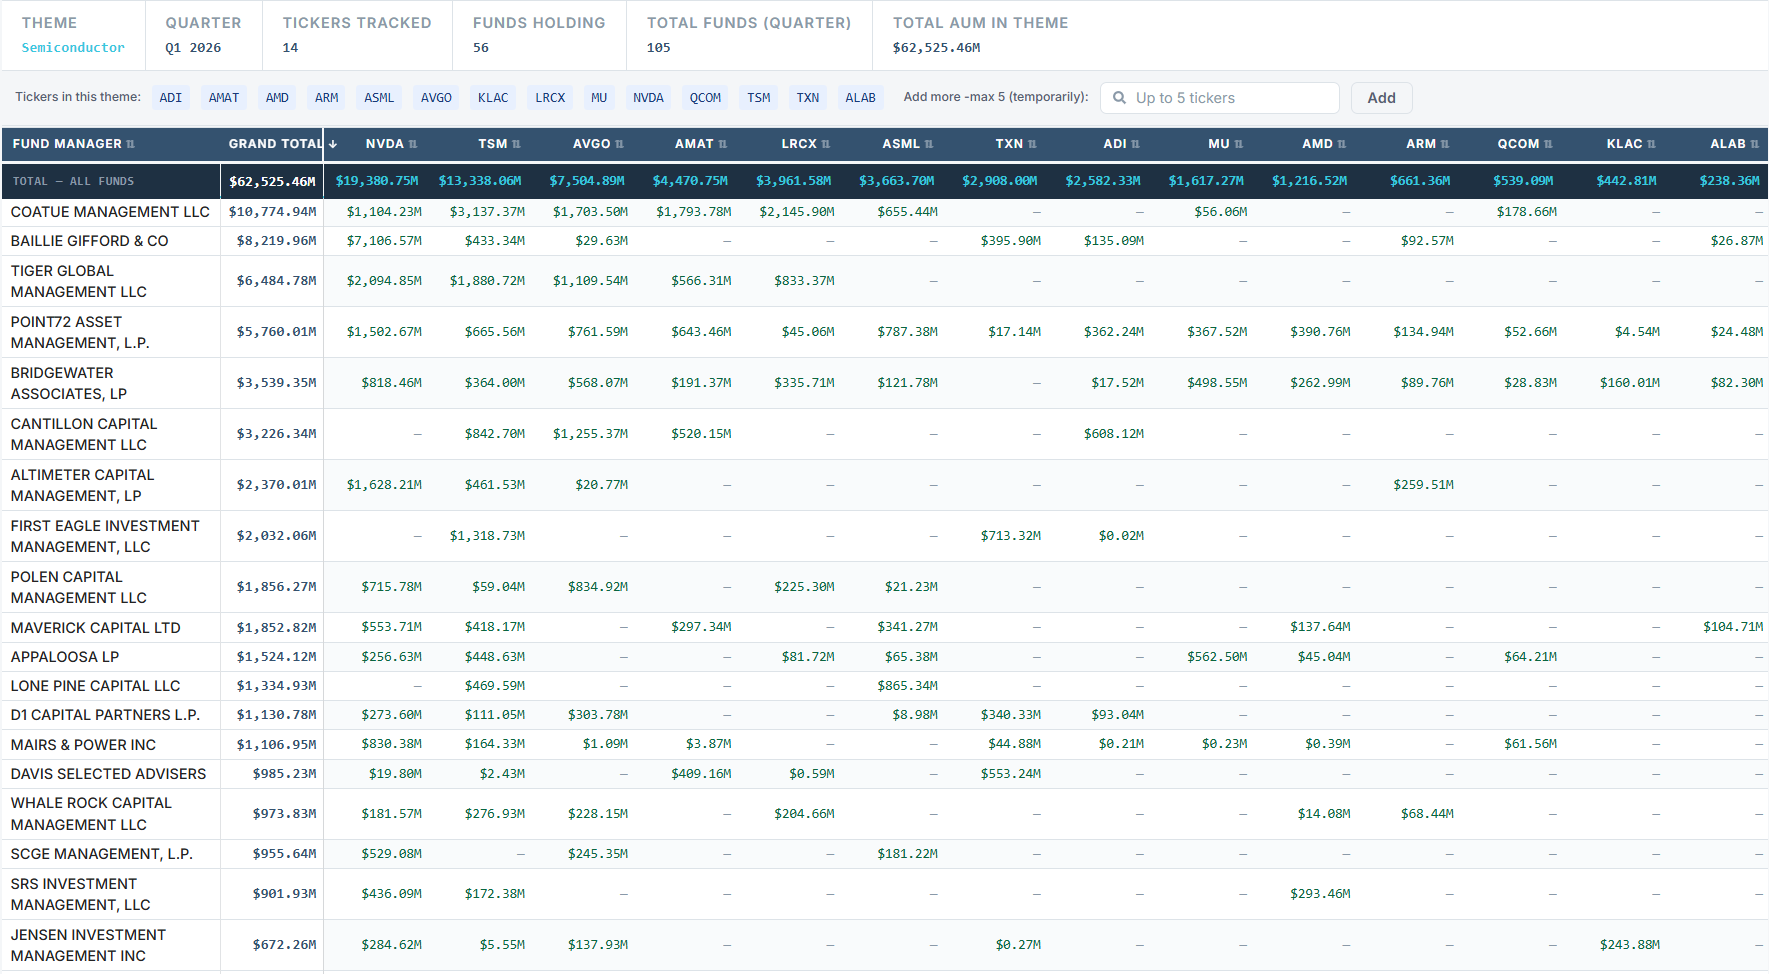Viewport: 1769px width, 974px height.
Task: Sort by AVGO column sort icon
Action: pos(619,144)
